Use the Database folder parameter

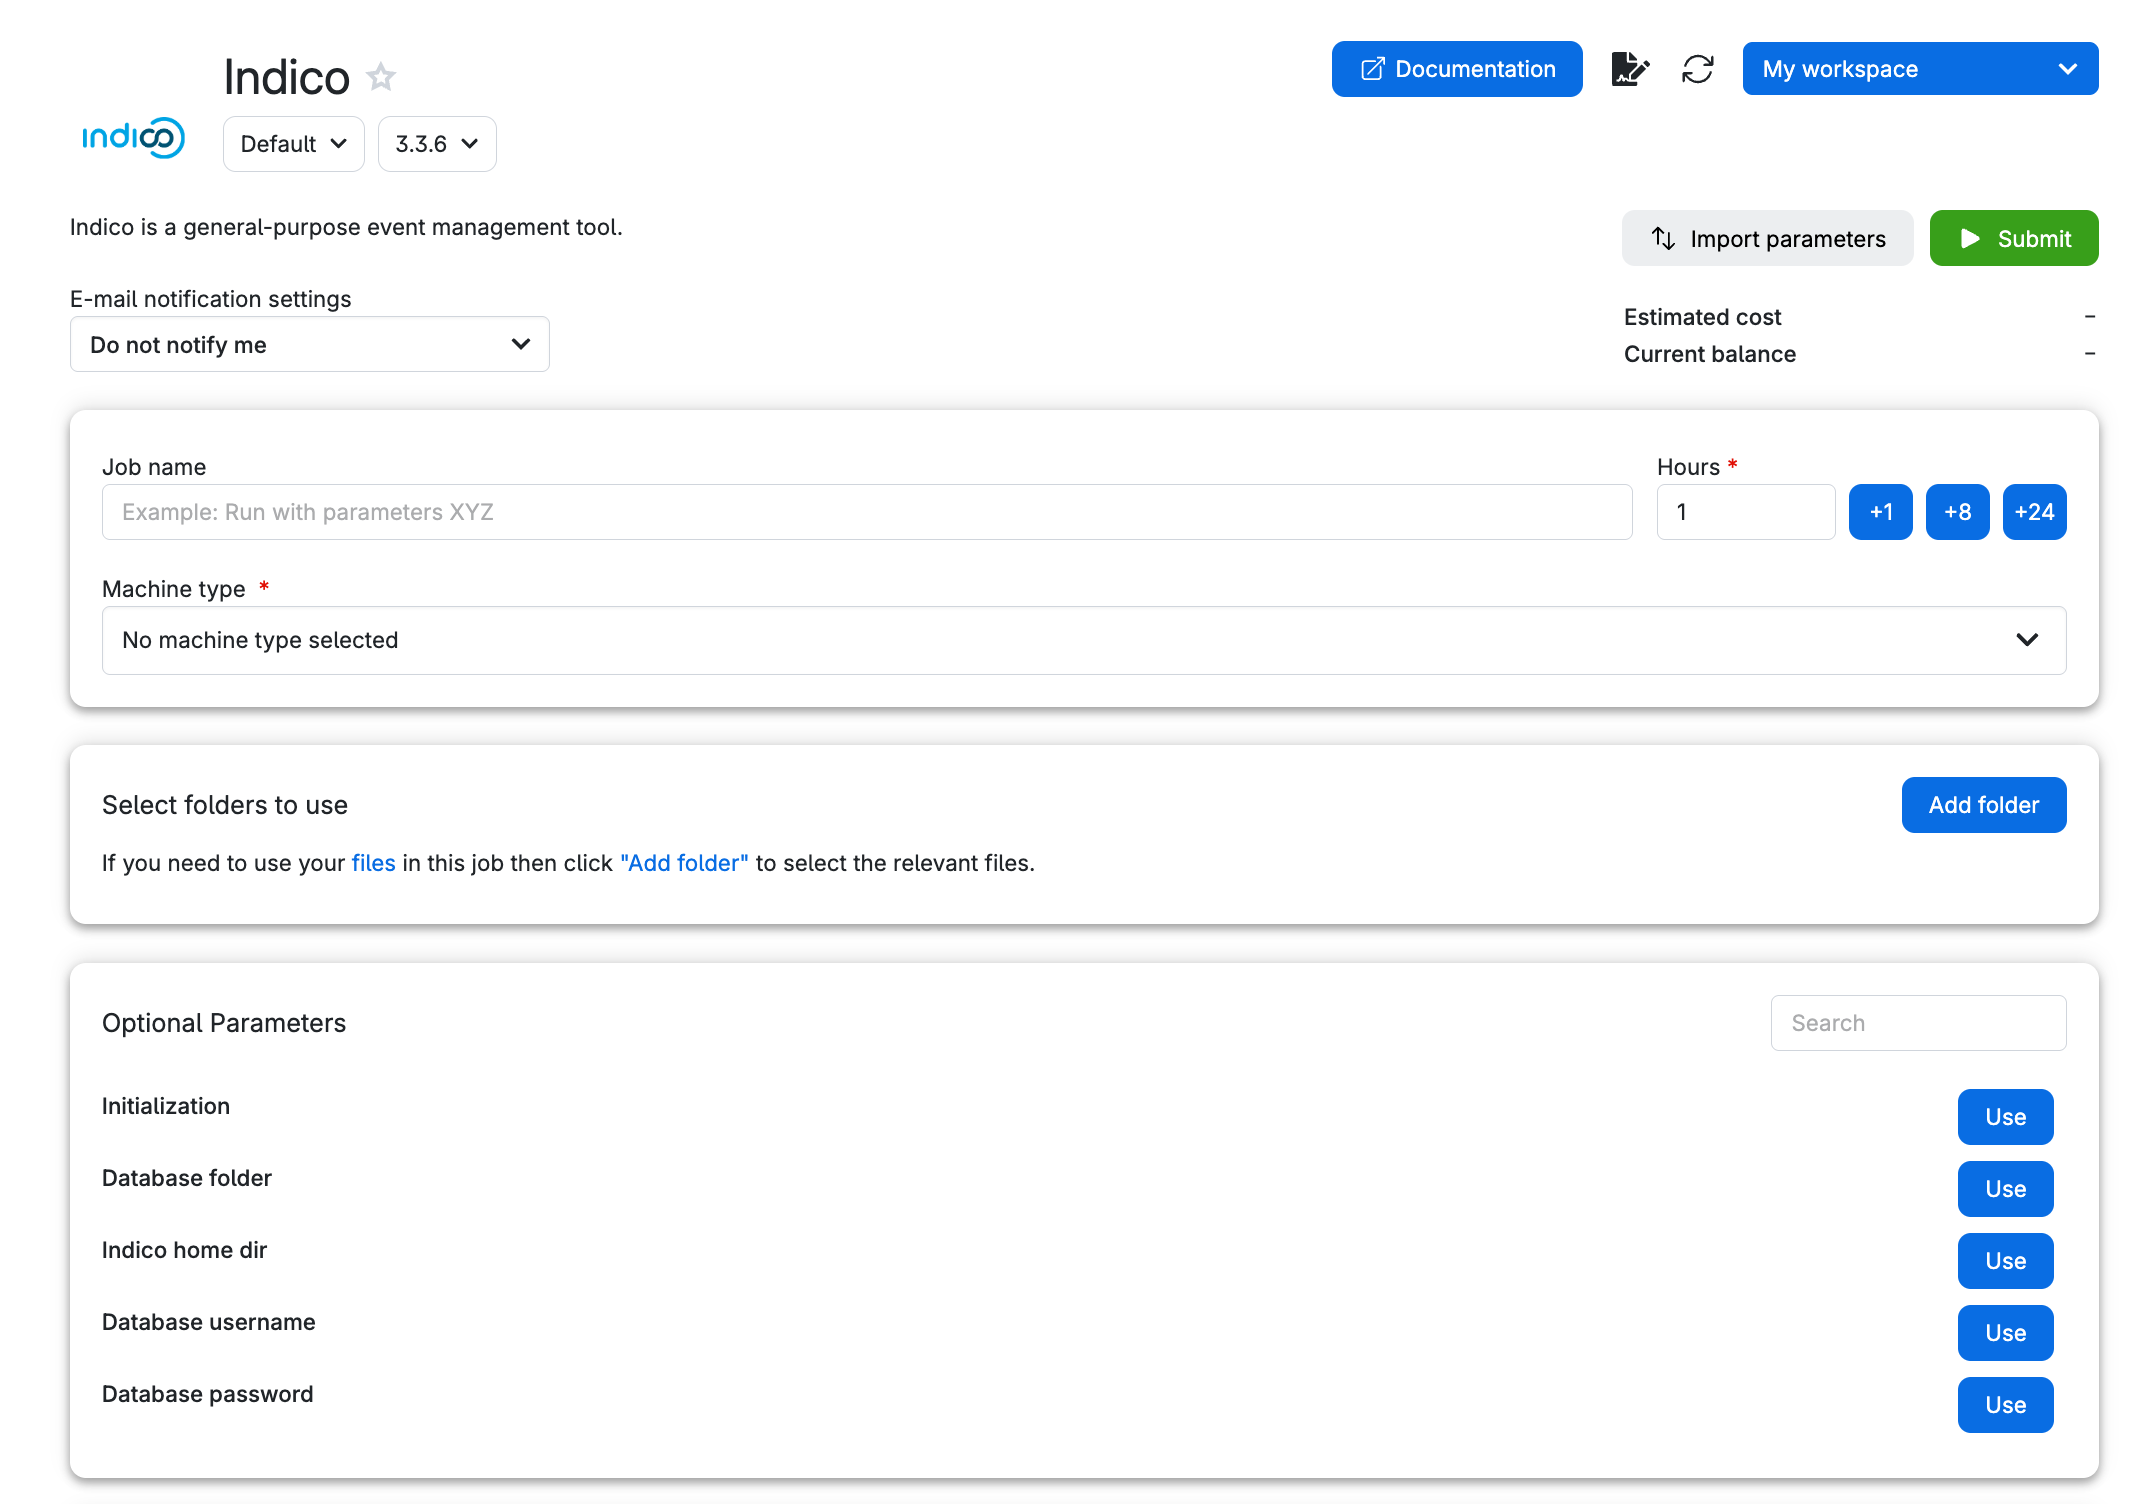2006,1189
